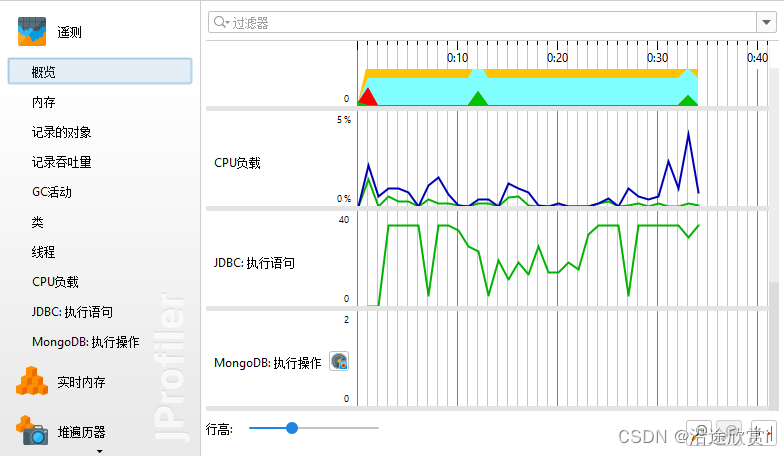Expand more sections with sidebar bottom arrow
The image size is (784, 456).
100,451
